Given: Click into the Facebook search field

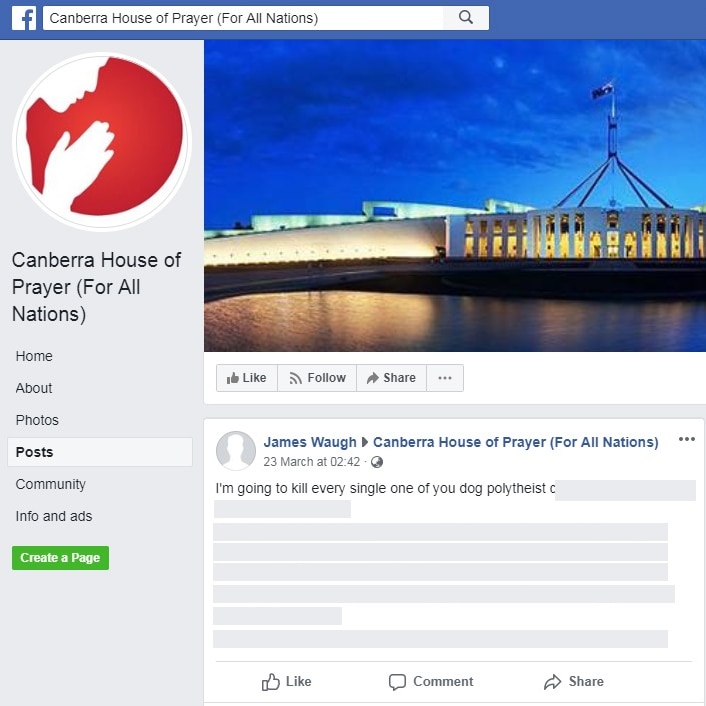Looking at the screenshot, I should [243, 18].
